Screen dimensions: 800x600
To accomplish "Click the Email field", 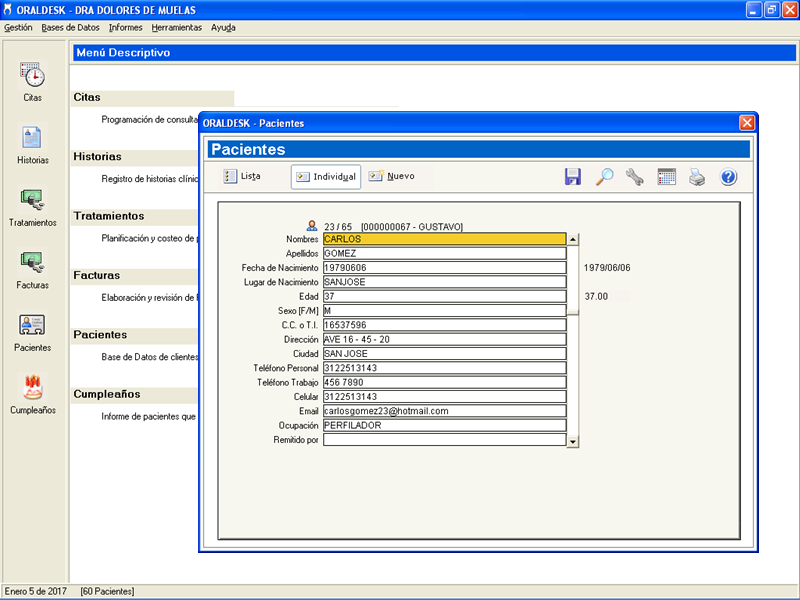I will (x=444, y=411).
